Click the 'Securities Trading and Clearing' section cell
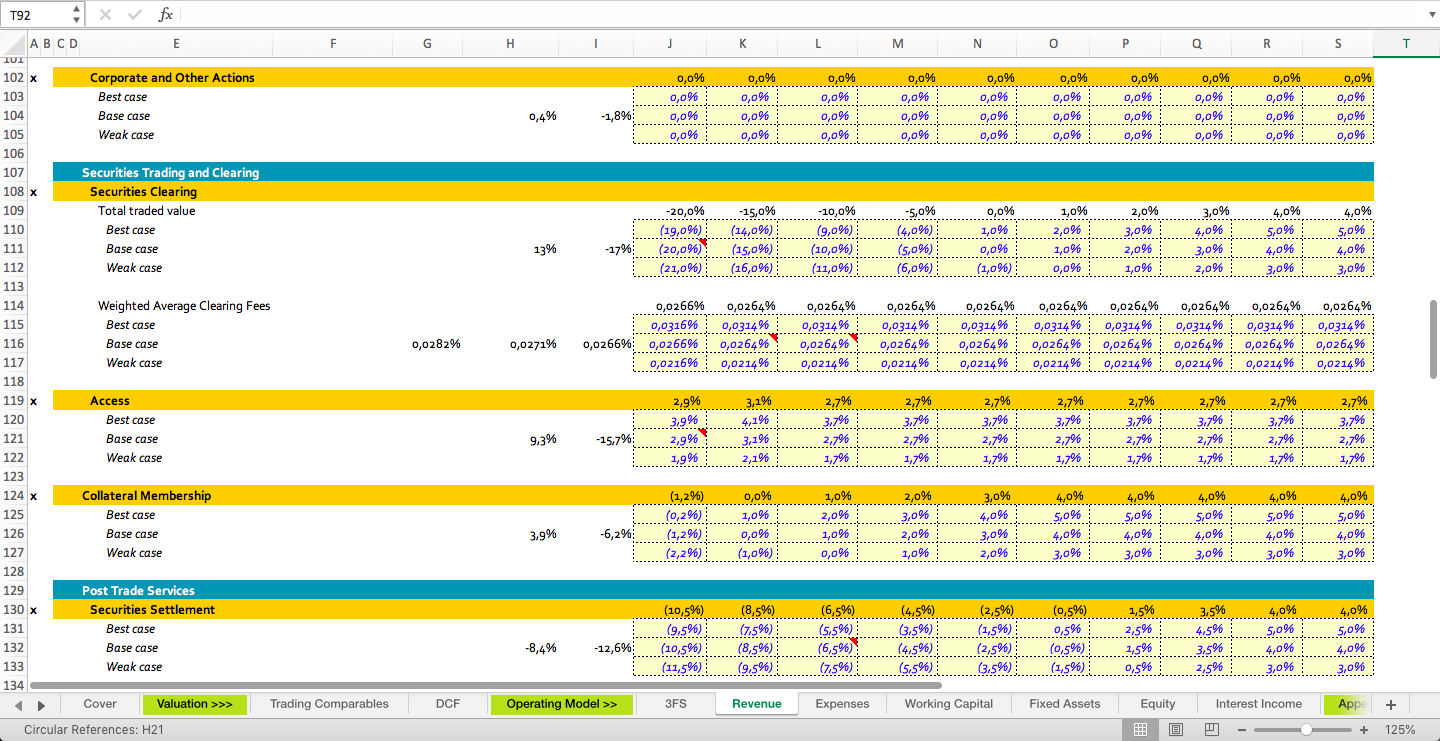 [170, 173]
